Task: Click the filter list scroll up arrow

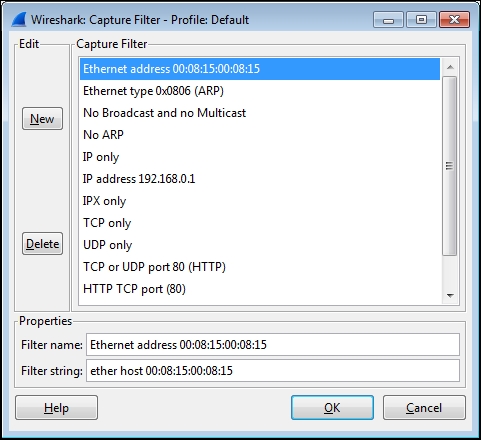Action: pos(450,67)
